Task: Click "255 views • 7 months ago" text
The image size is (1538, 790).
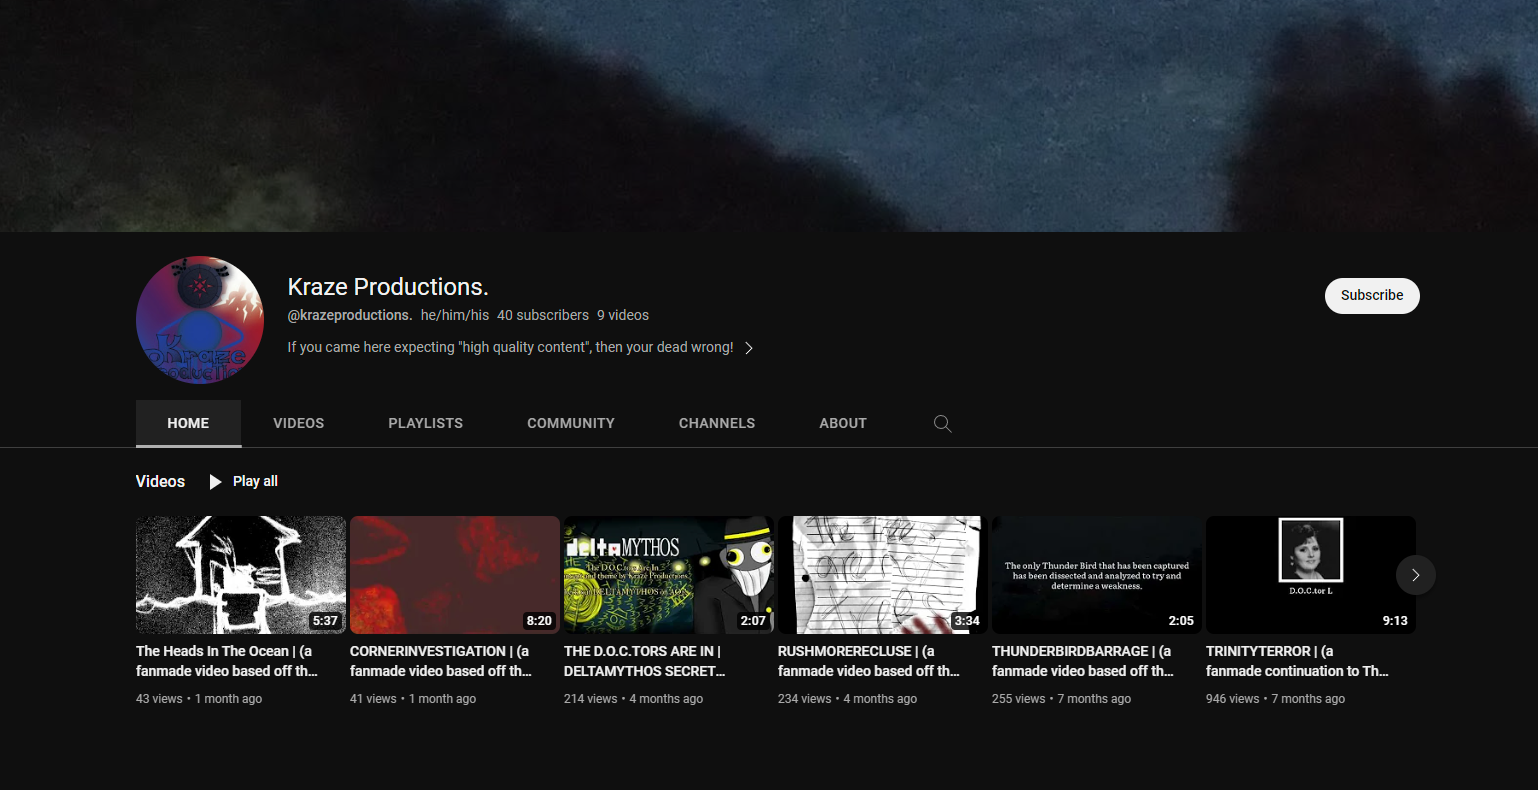Action: pos(1062,699)
